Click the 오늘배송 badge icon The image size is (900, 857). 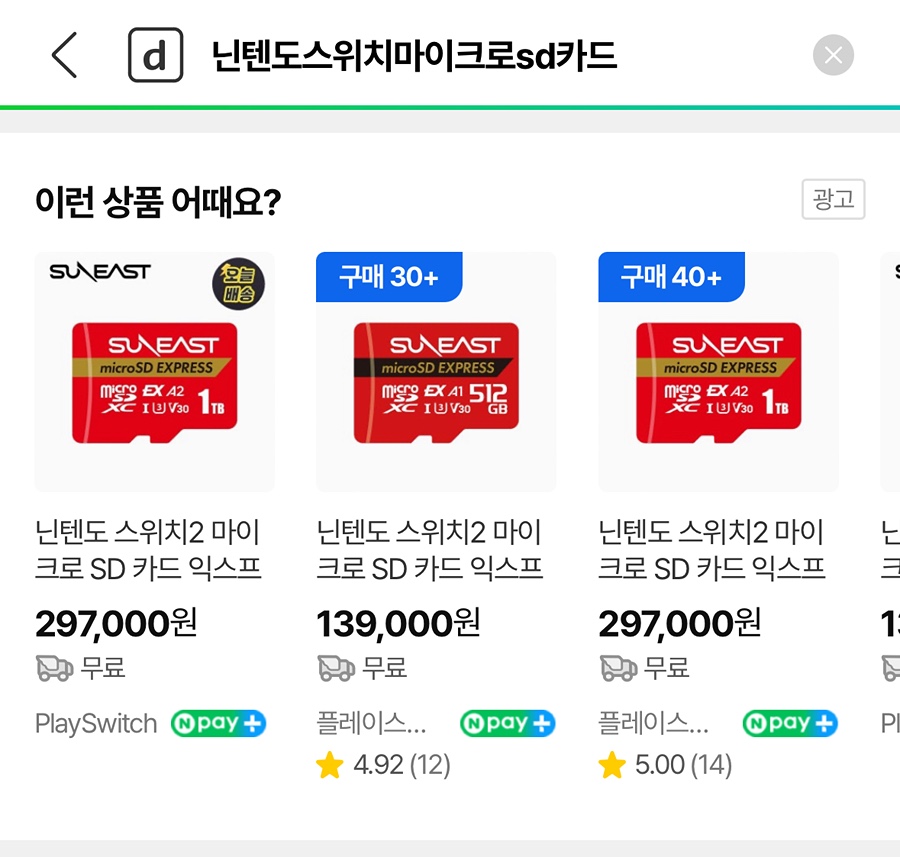[x=239, y=284]
